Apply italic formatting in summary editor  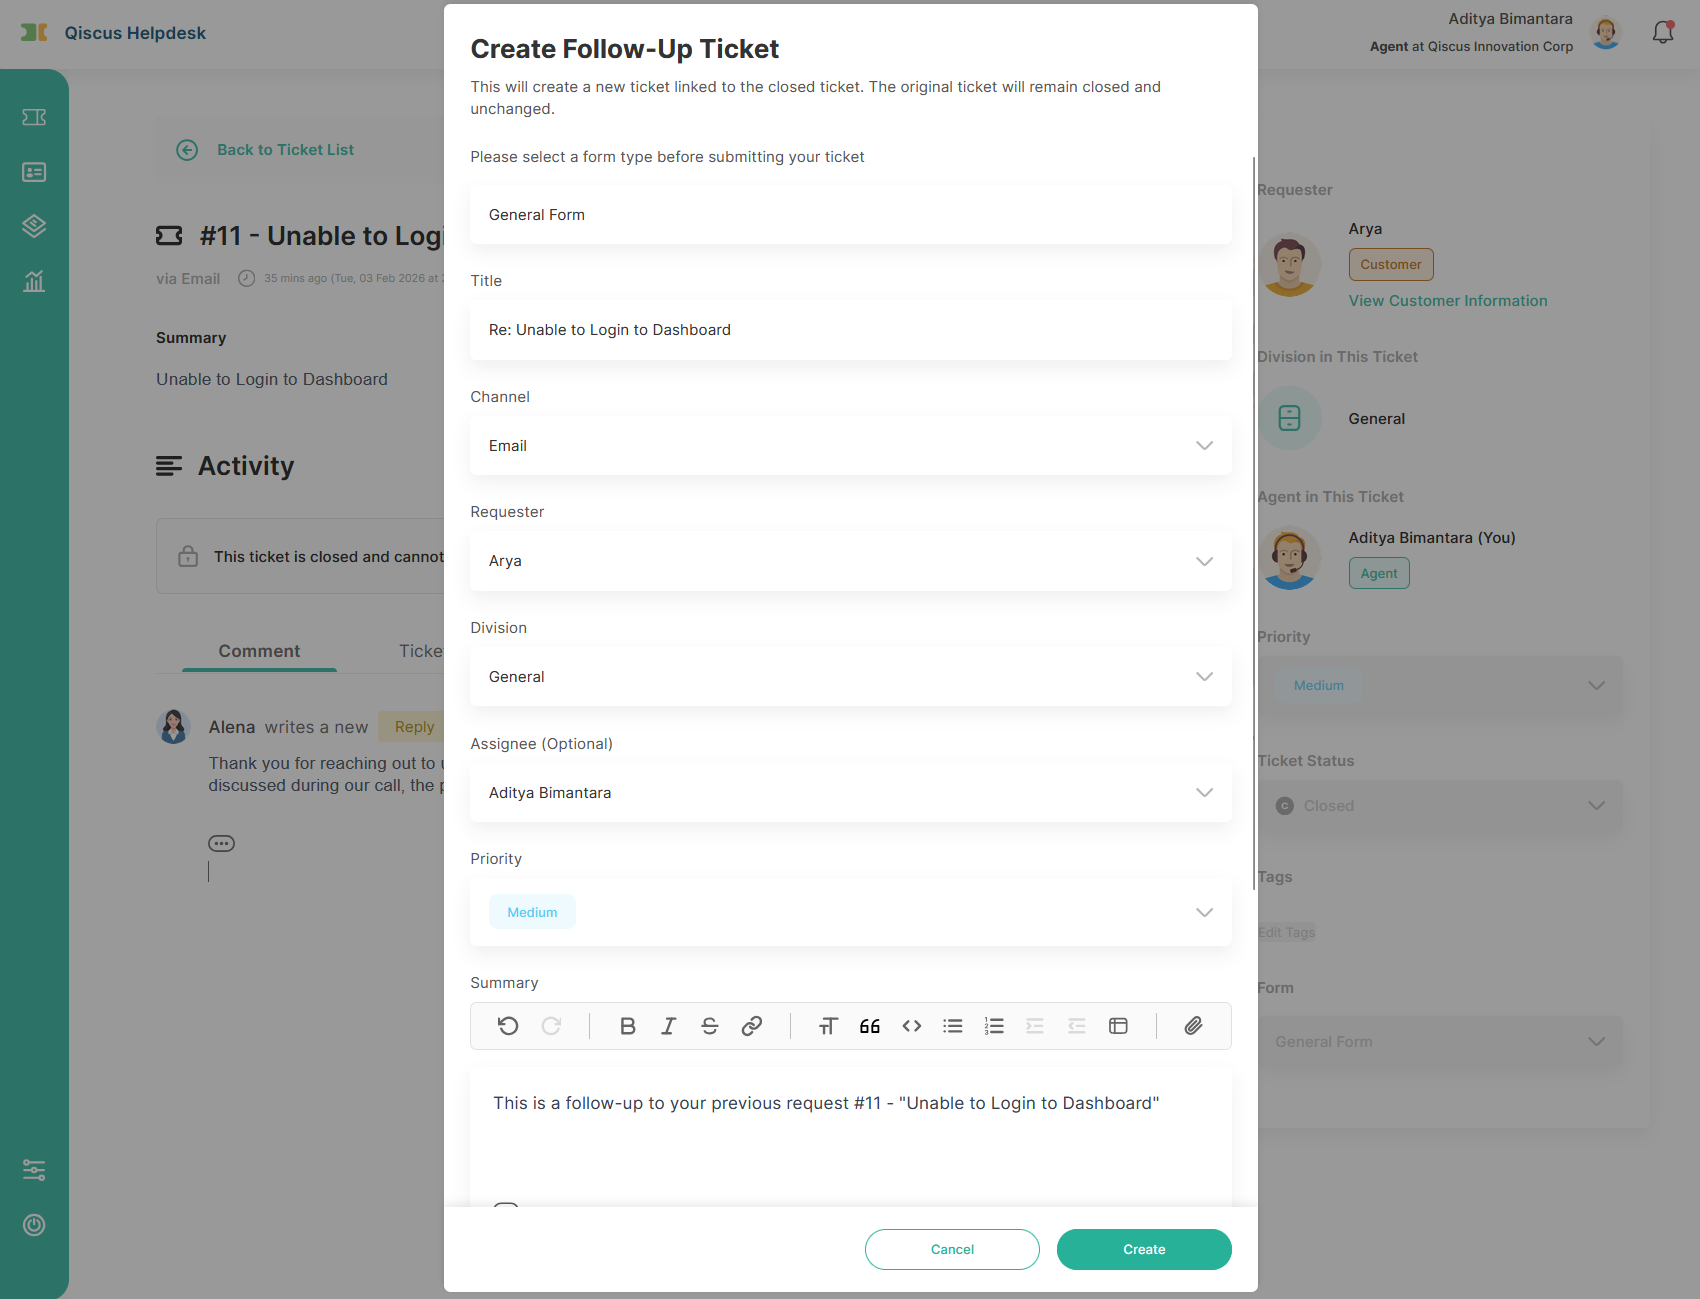point(669,1026)
